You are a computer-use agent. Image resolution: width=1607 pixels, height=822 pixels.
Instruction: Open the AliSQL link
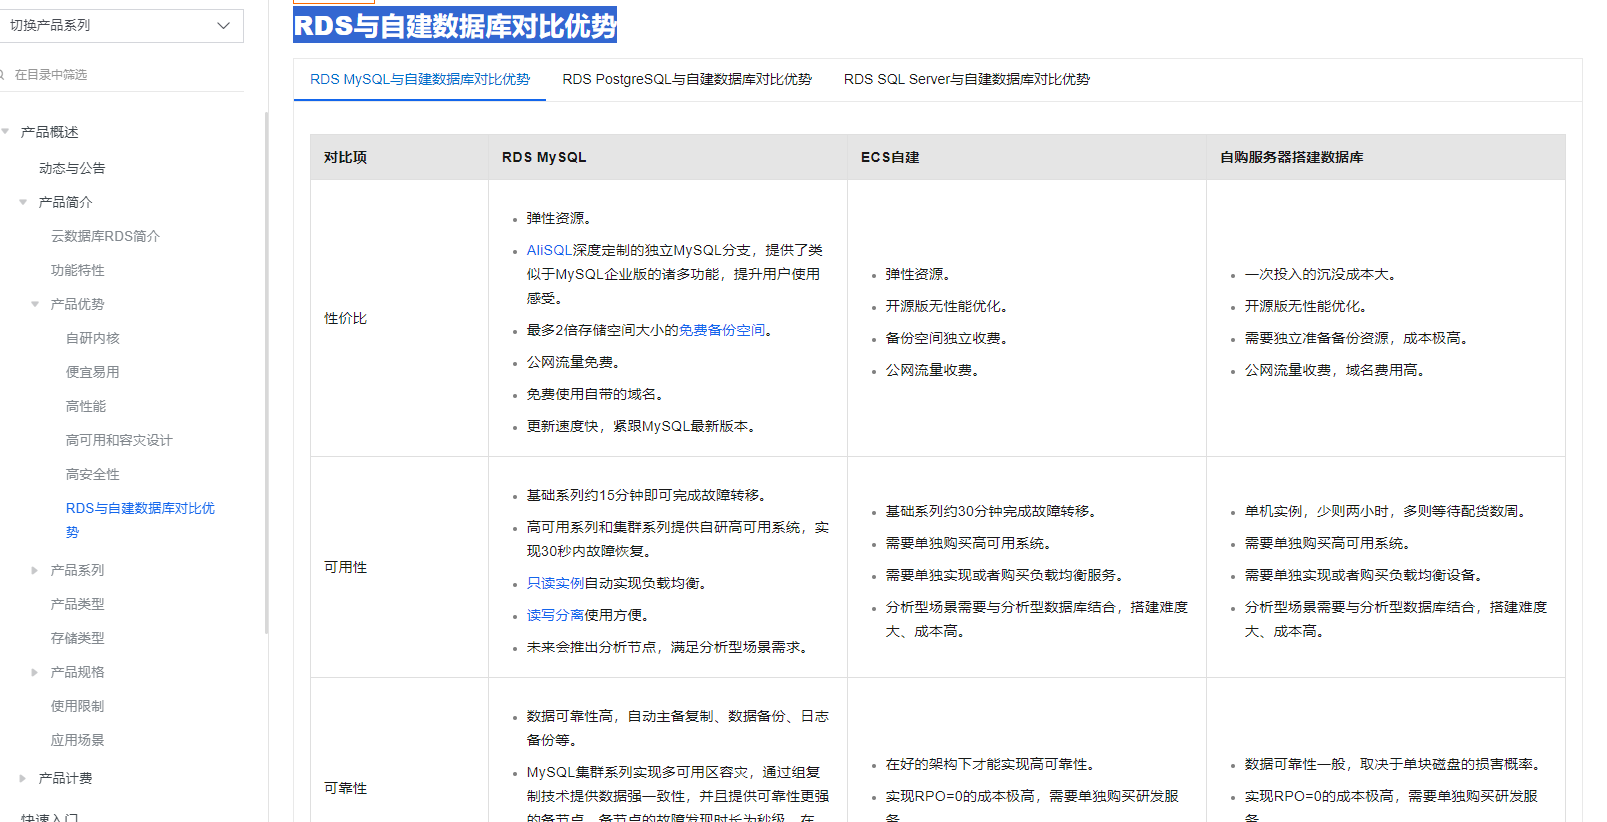click(549, 250)
